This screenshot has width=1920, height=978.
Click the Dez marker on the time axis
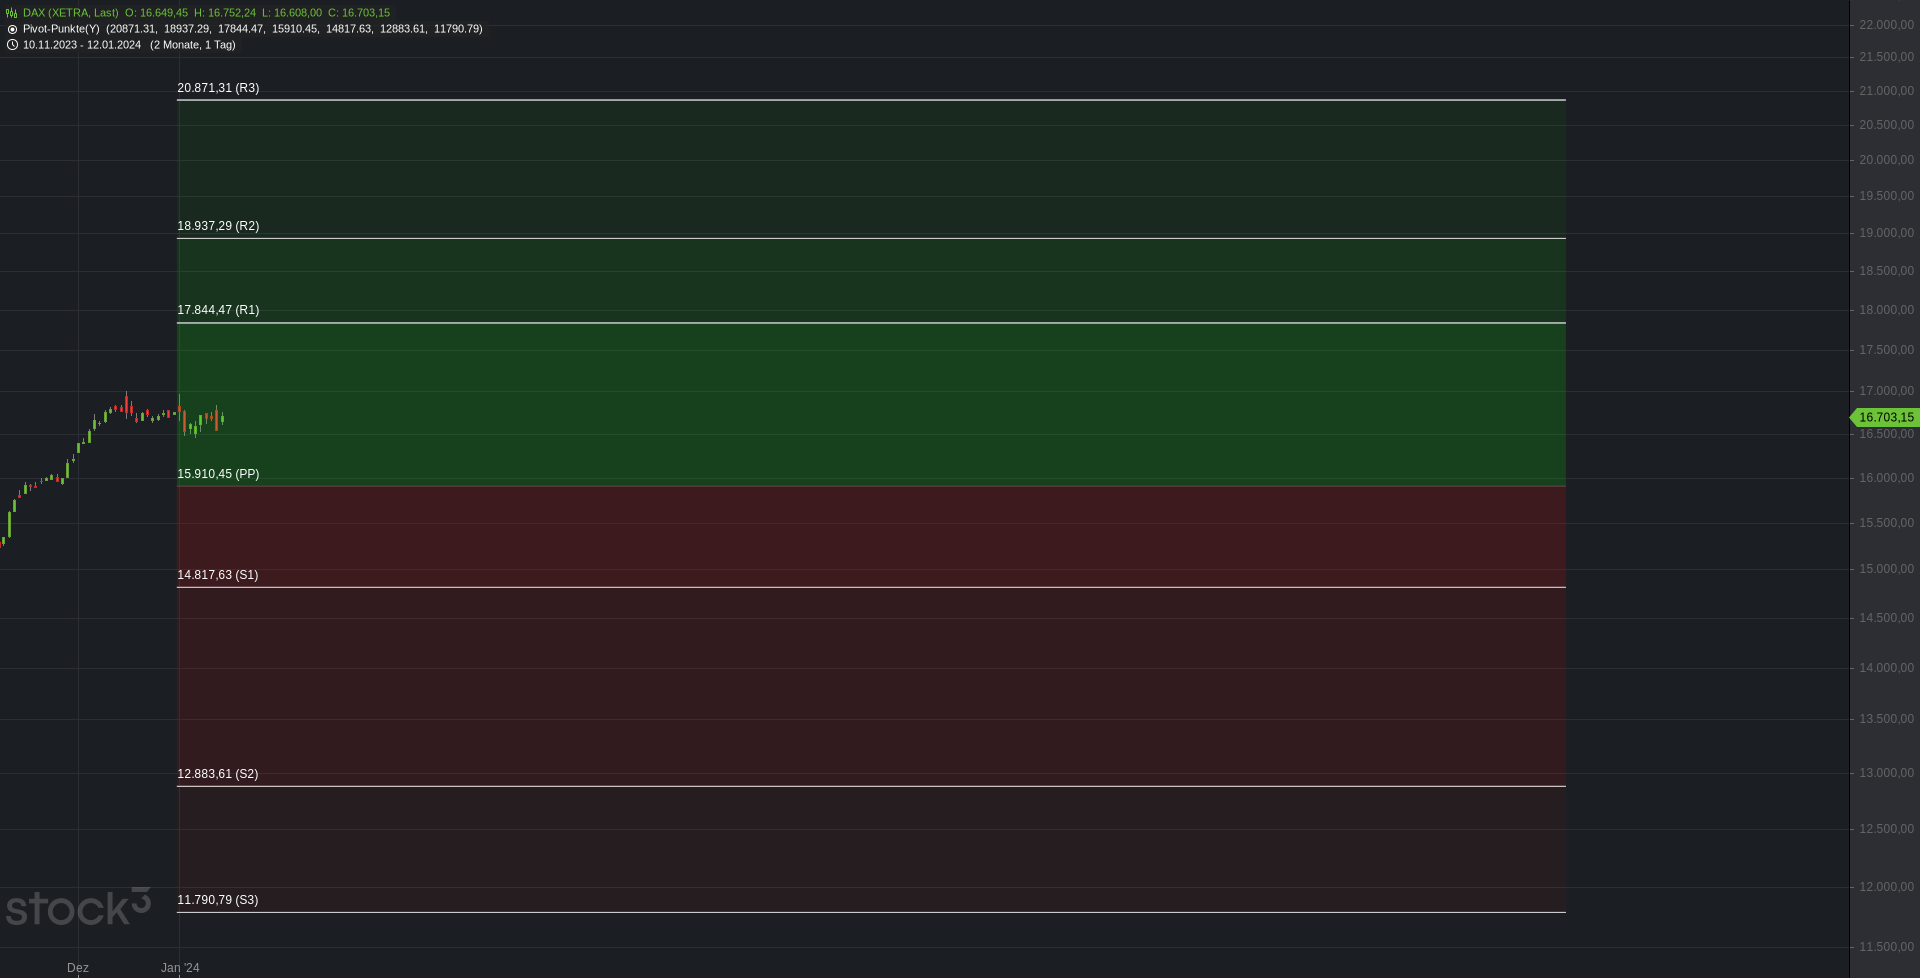[78, 968]
